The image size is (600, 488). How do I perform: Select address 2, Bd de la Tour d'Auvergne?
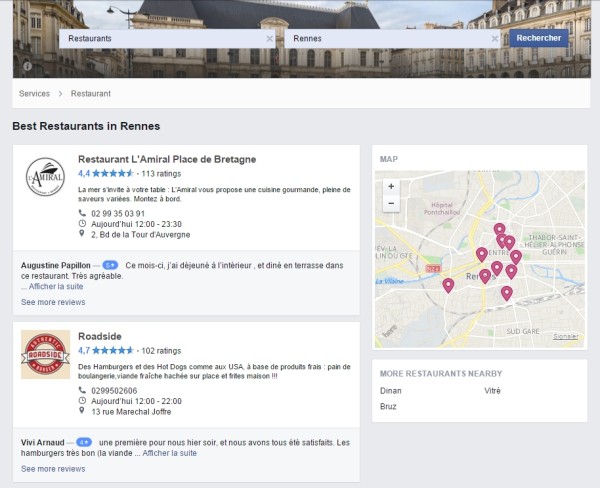point(140,235)
